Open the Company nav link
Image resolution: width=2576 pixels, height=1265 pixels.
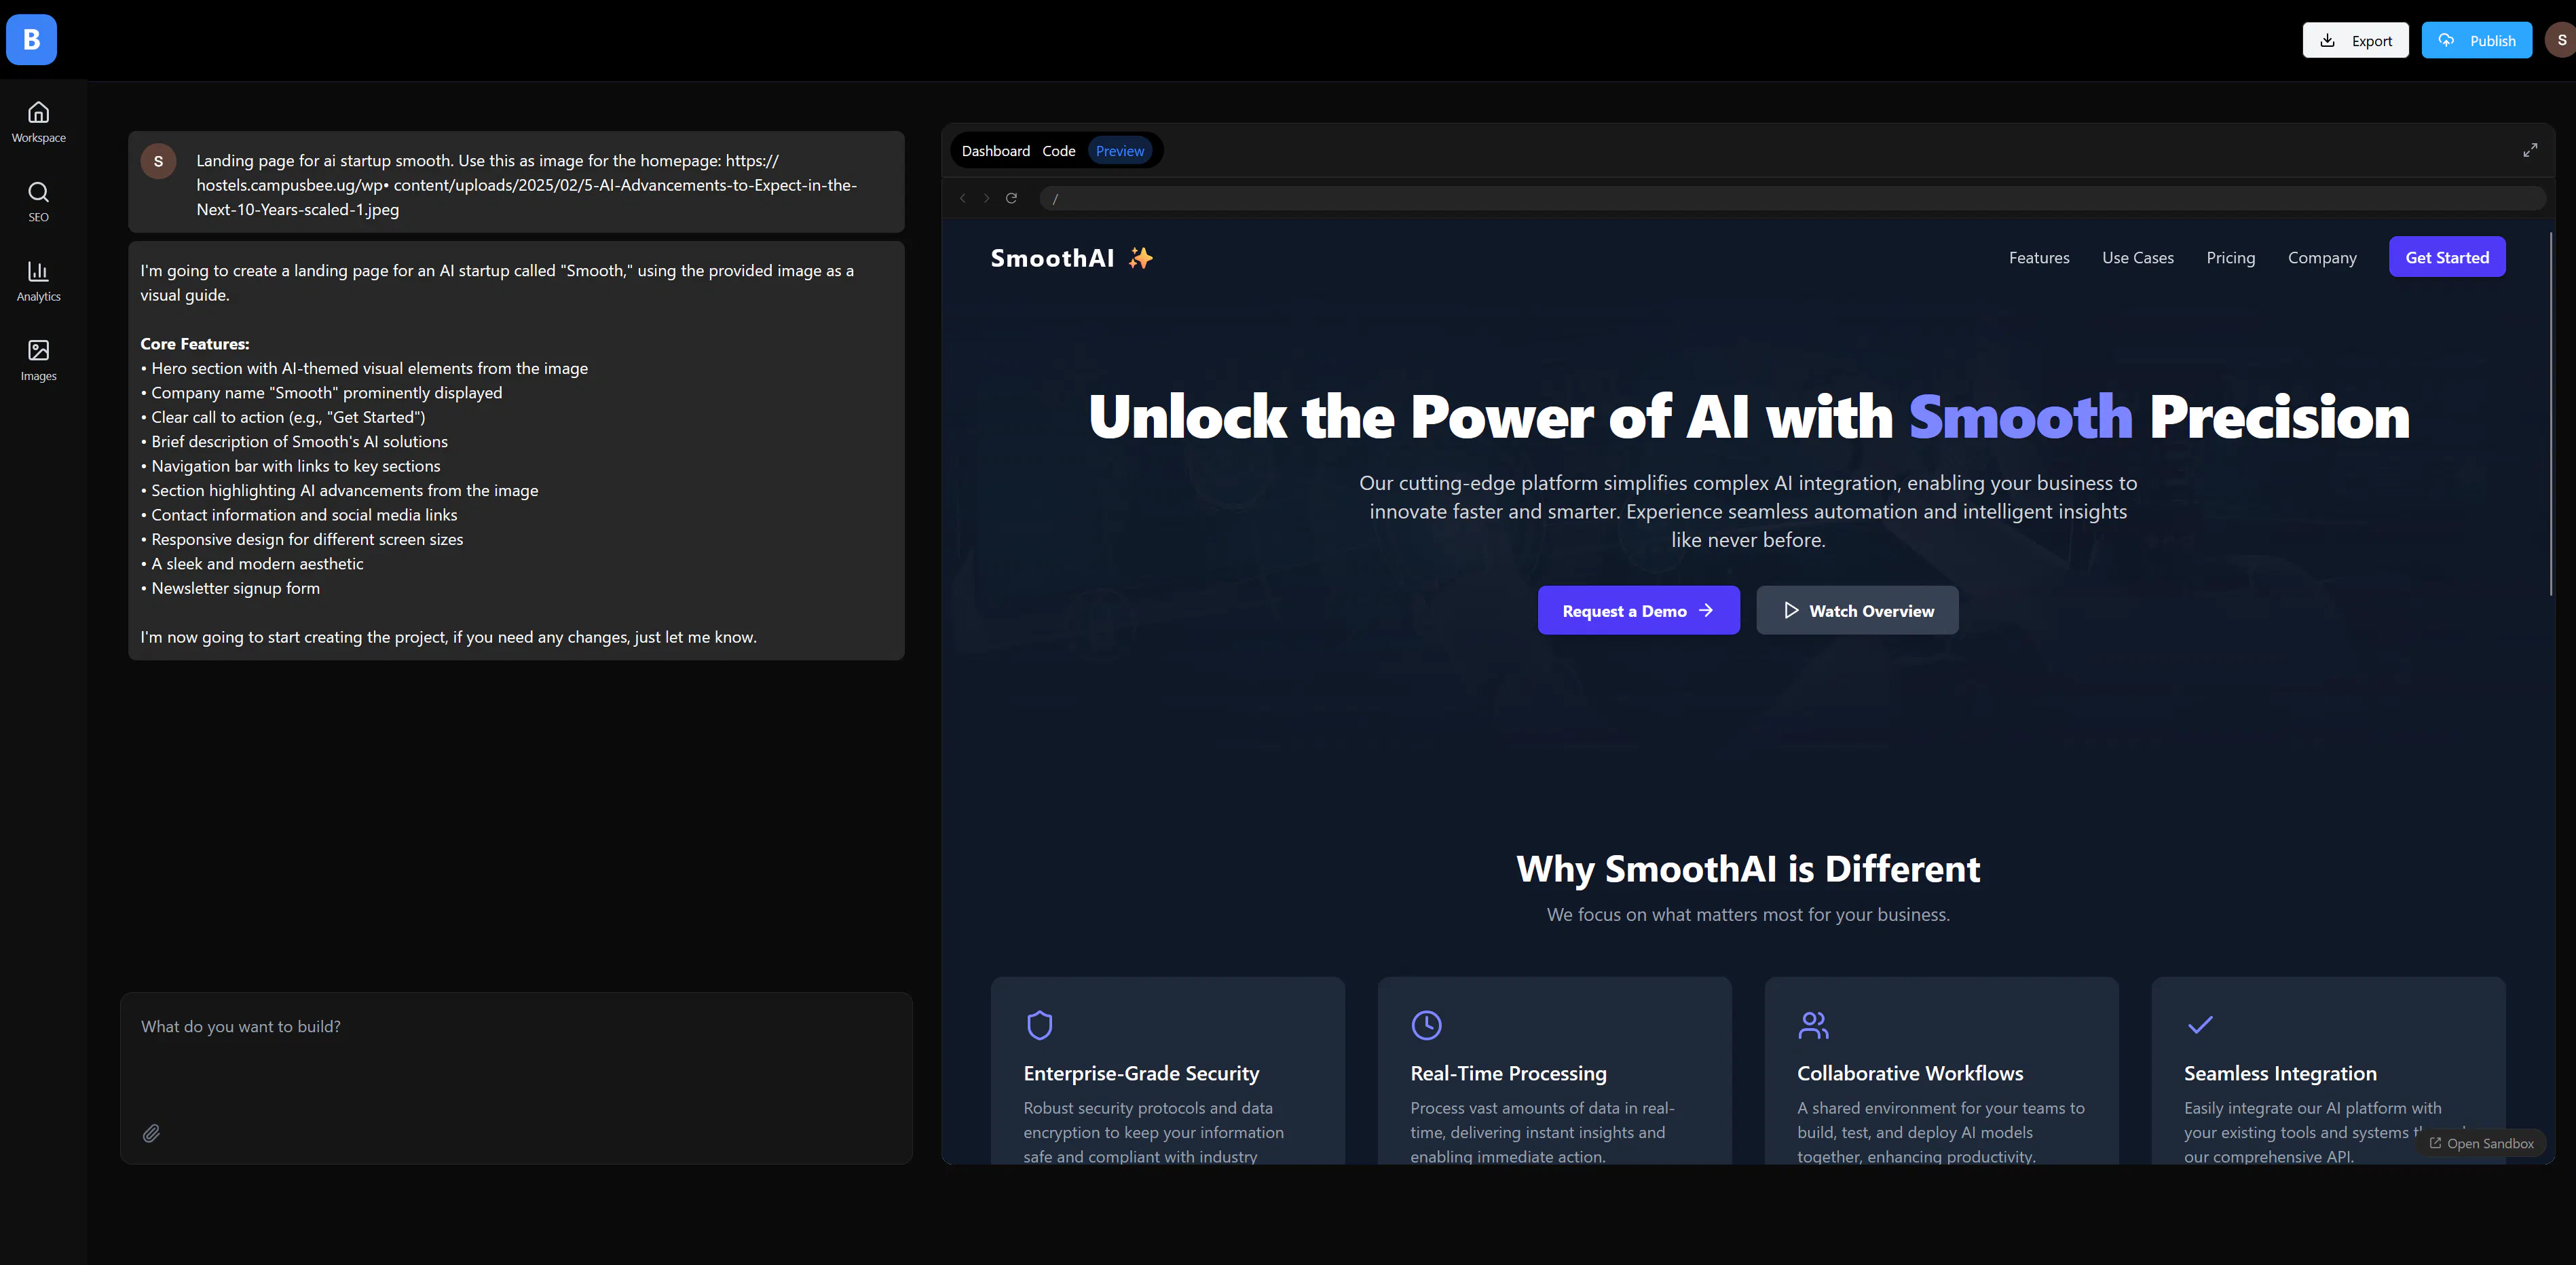point(2322,258)
